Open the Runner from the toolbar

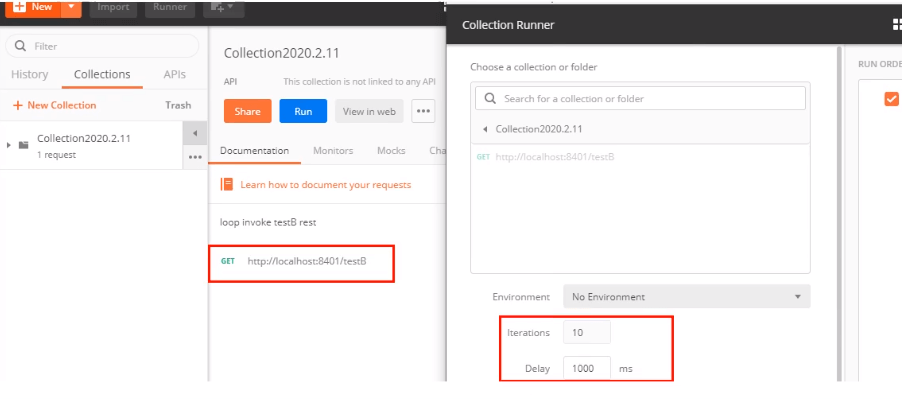[170, 8]
